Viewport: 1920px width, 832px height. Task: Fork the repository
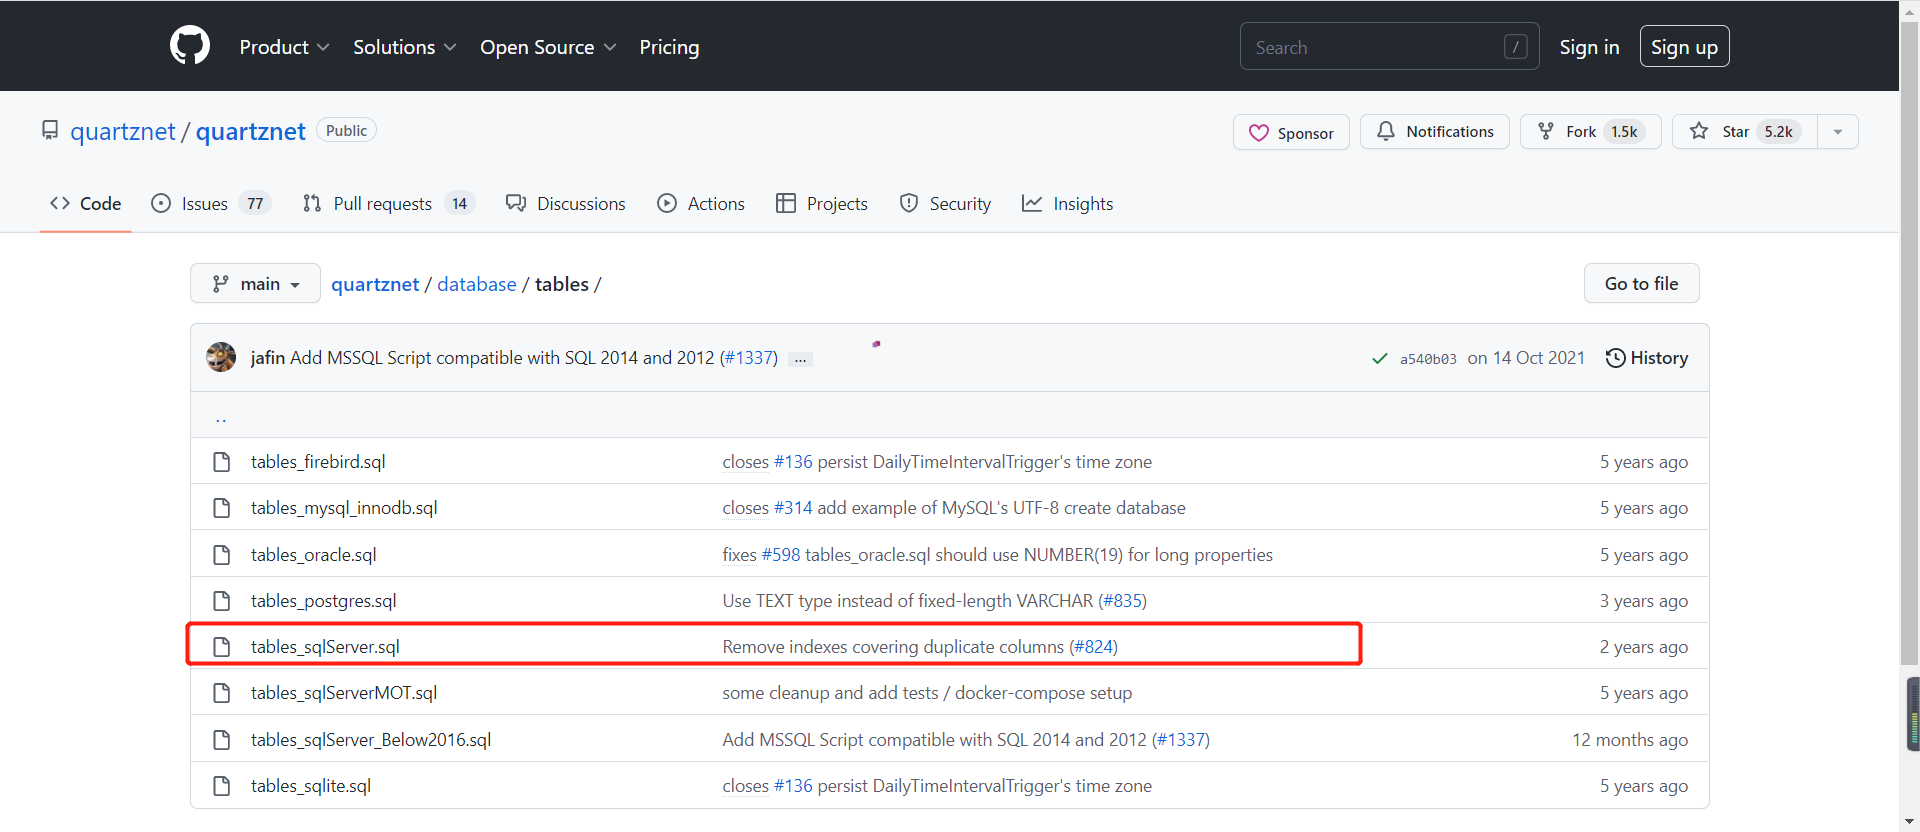1589,132
